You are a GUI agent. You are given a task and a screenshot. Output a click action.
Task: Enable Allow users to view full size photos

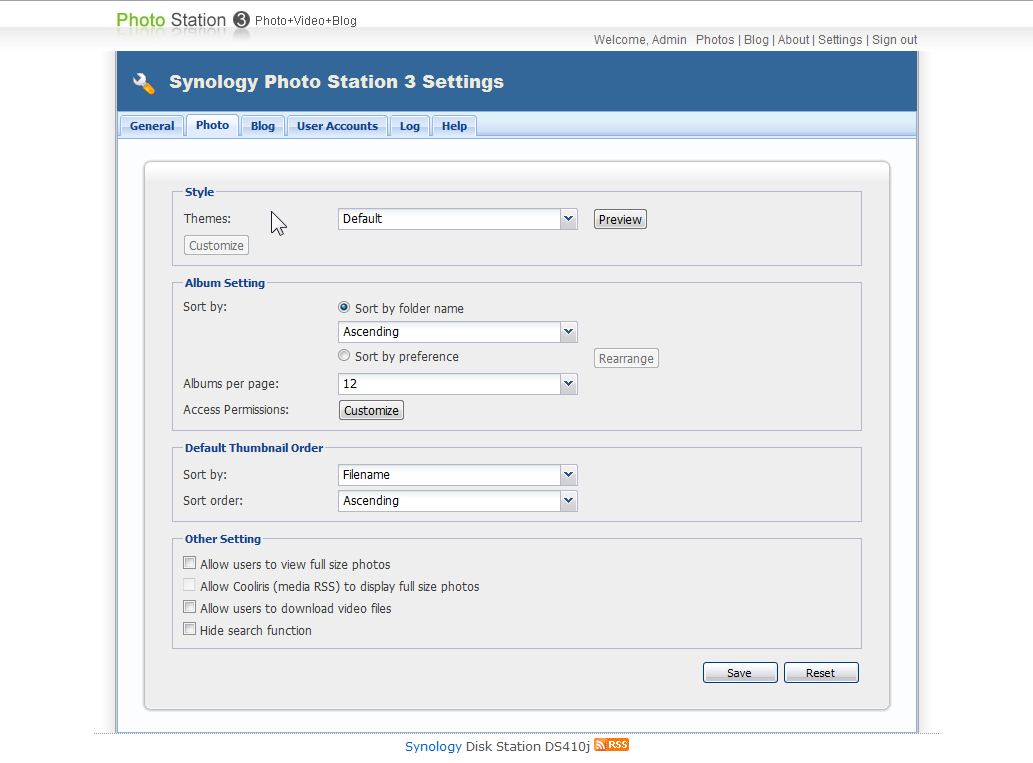(190, 563)
